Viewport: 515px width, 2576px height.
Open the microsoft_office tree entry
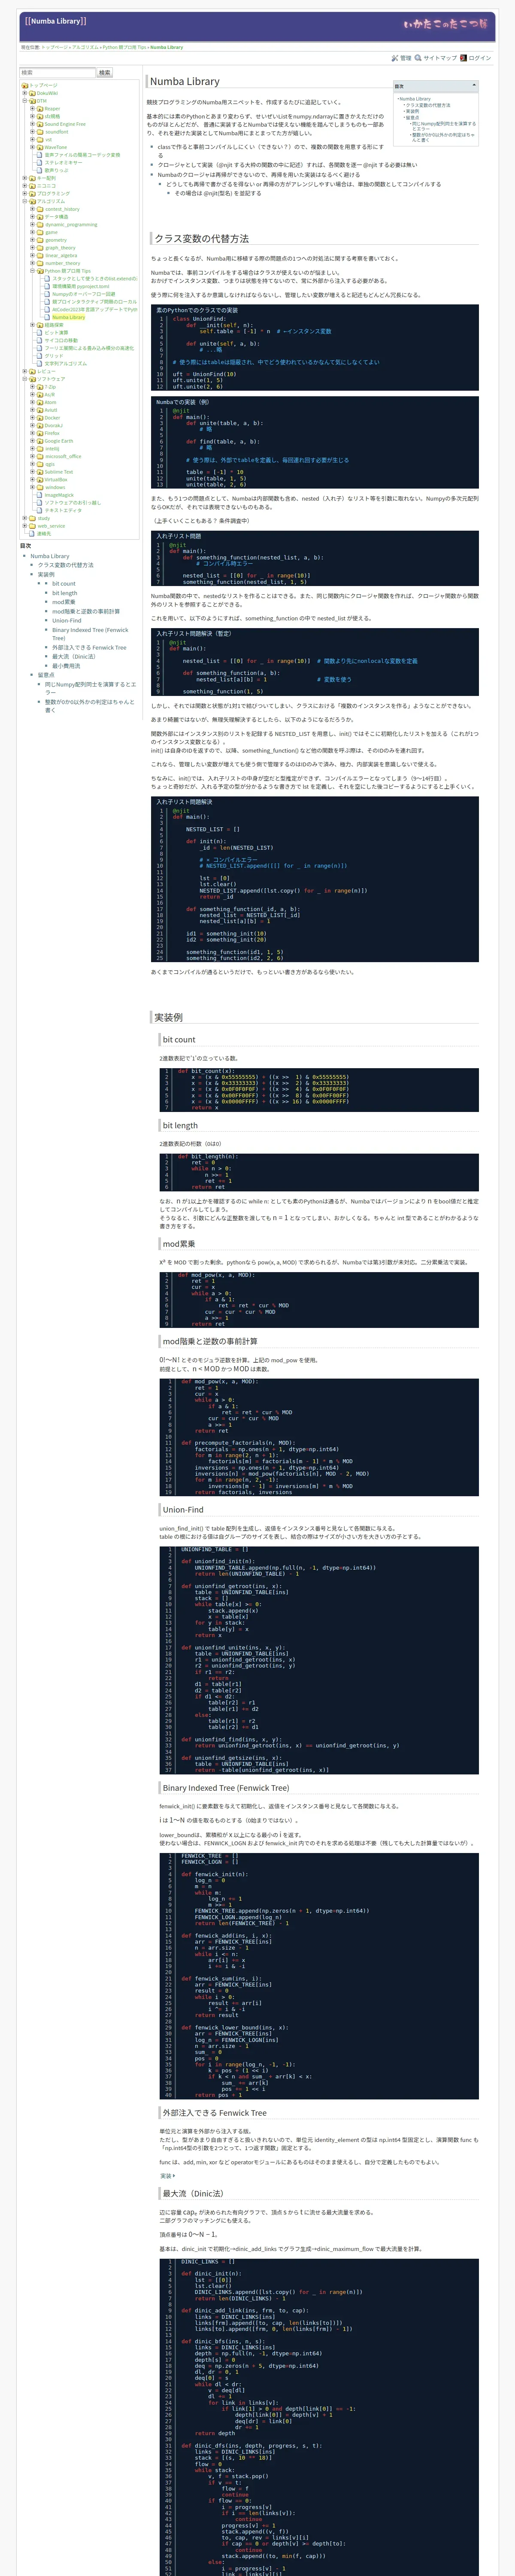[x=63, y=456]
